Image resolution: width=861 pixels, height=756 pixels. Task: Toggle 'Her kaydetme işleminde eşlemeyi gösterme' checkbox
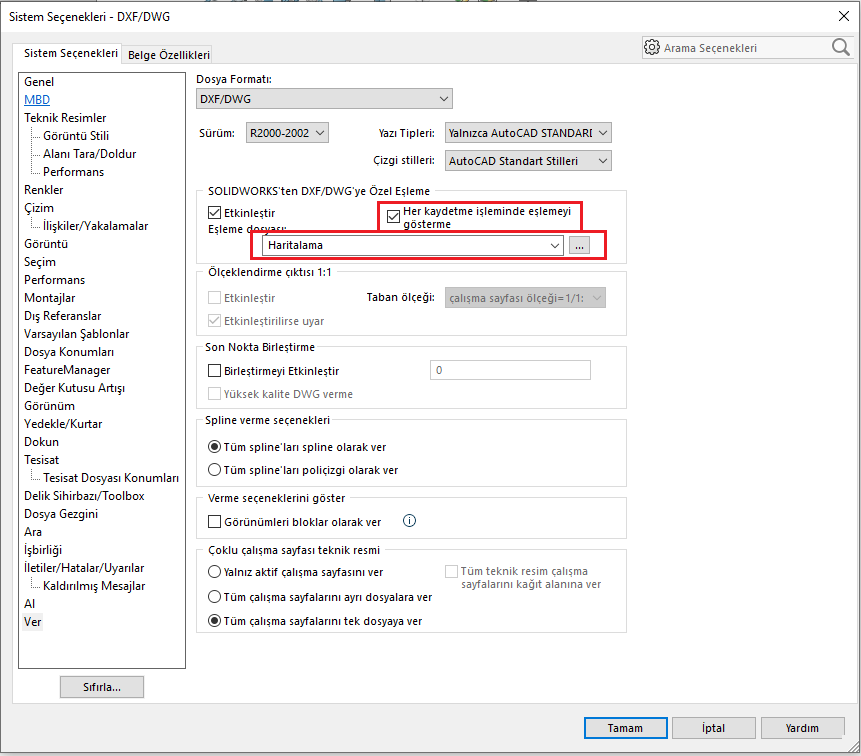pyautogui.click(x=393, y=213)
